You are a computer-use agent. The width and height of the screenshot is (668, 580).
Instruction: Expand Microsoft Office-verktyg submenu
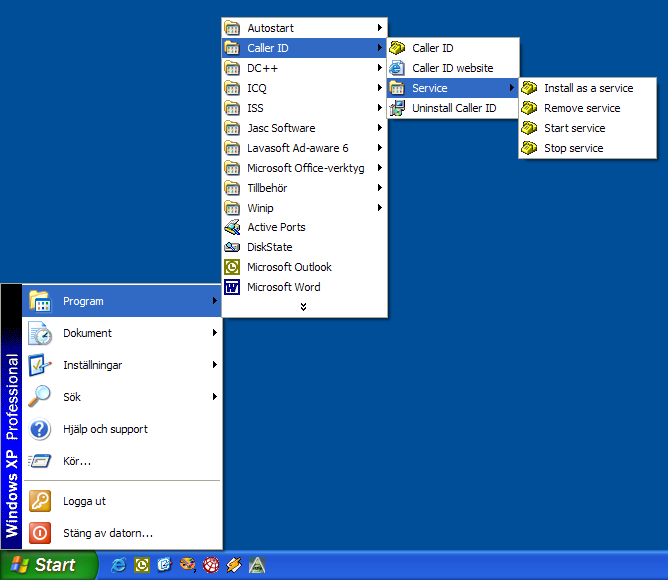point(304,168)
